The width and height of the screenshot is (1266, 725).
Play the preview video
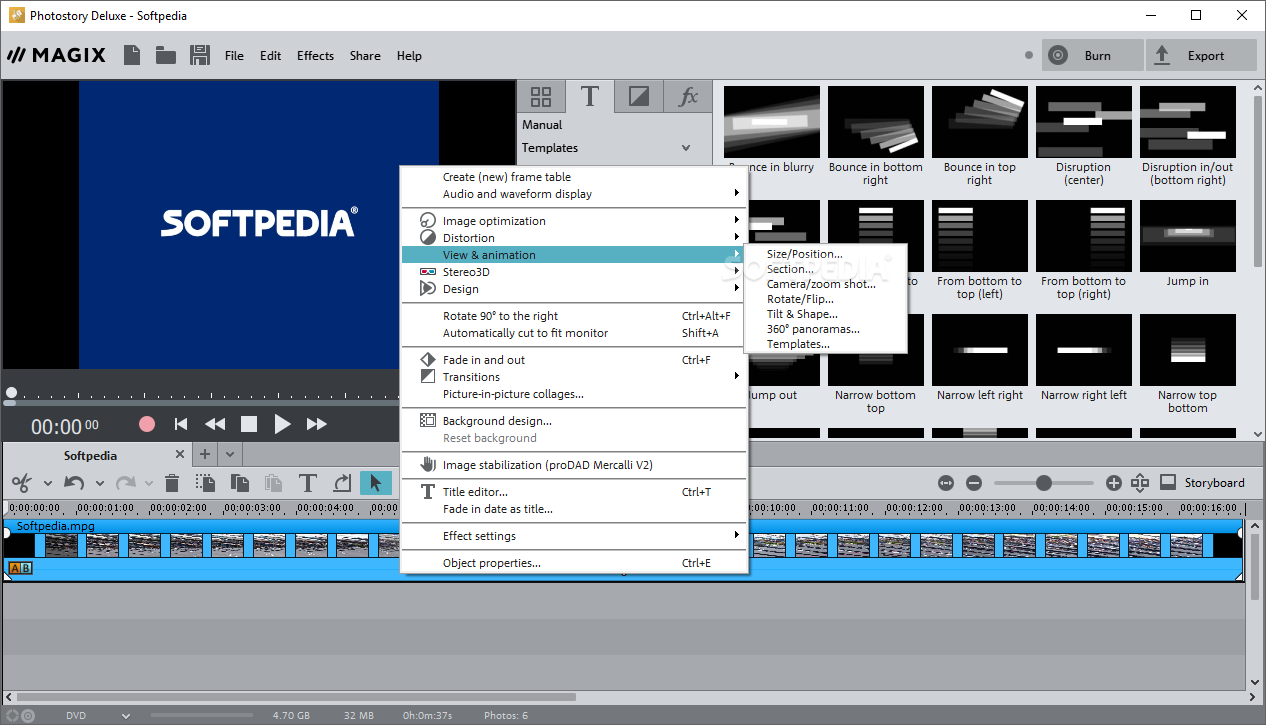tap(282, 424)
